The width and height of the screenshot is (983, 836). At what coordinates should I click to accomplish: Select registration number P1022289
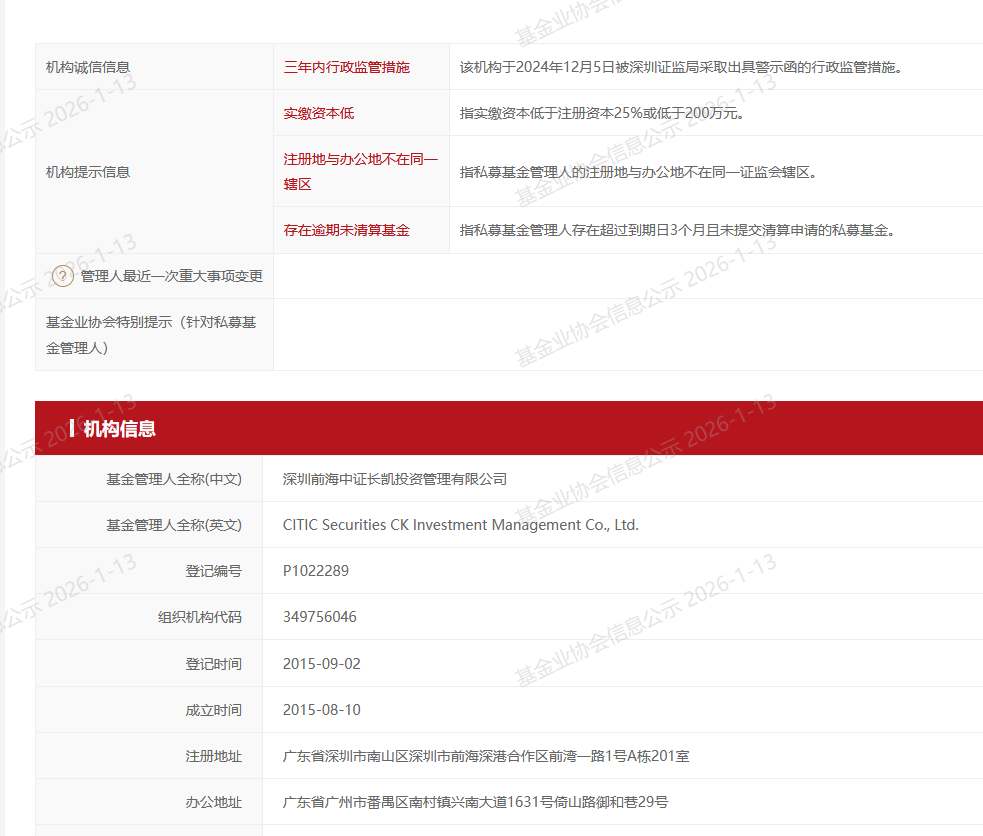click(x=316, y=571)
